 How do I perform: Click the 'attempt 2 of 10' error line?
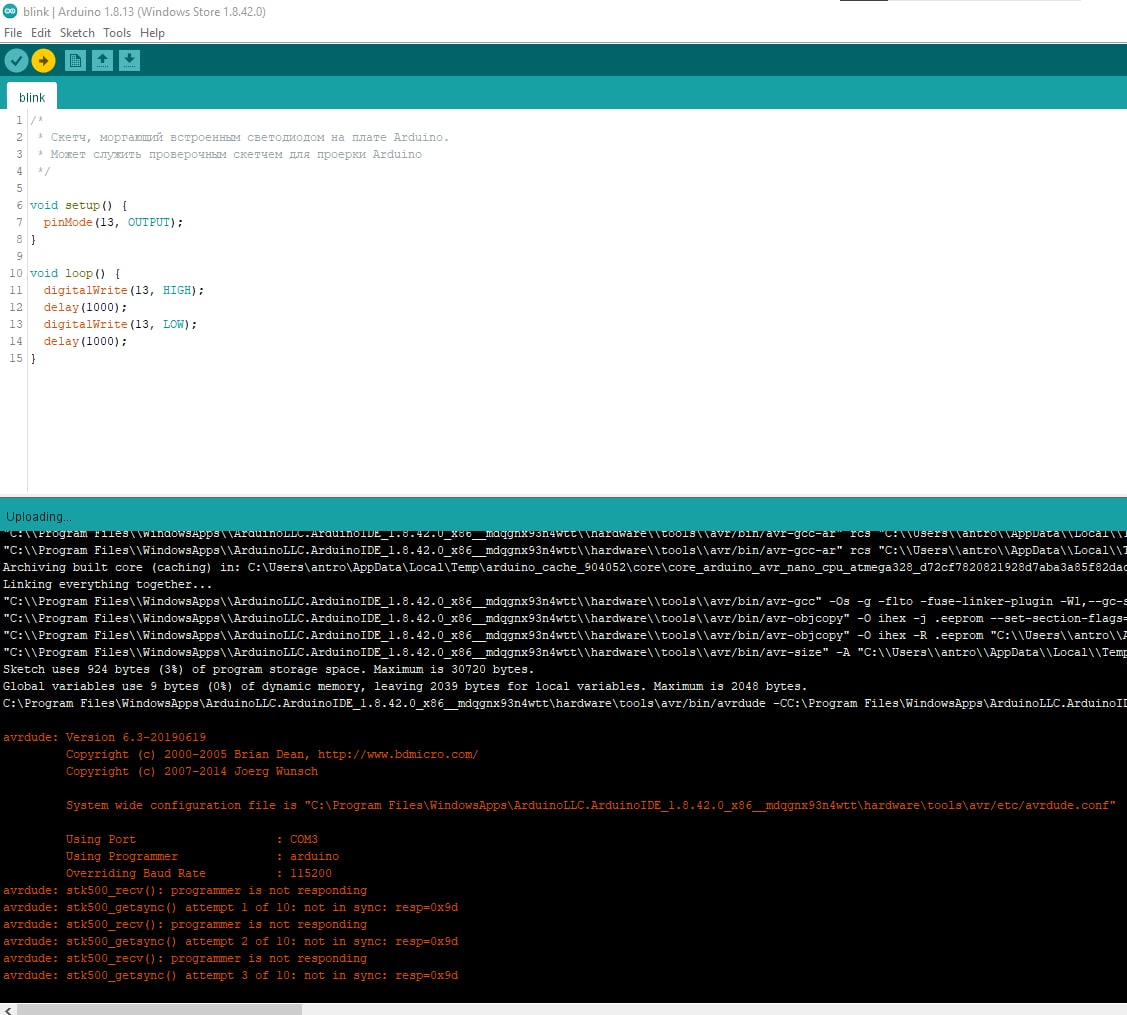[x=231, y=942]
